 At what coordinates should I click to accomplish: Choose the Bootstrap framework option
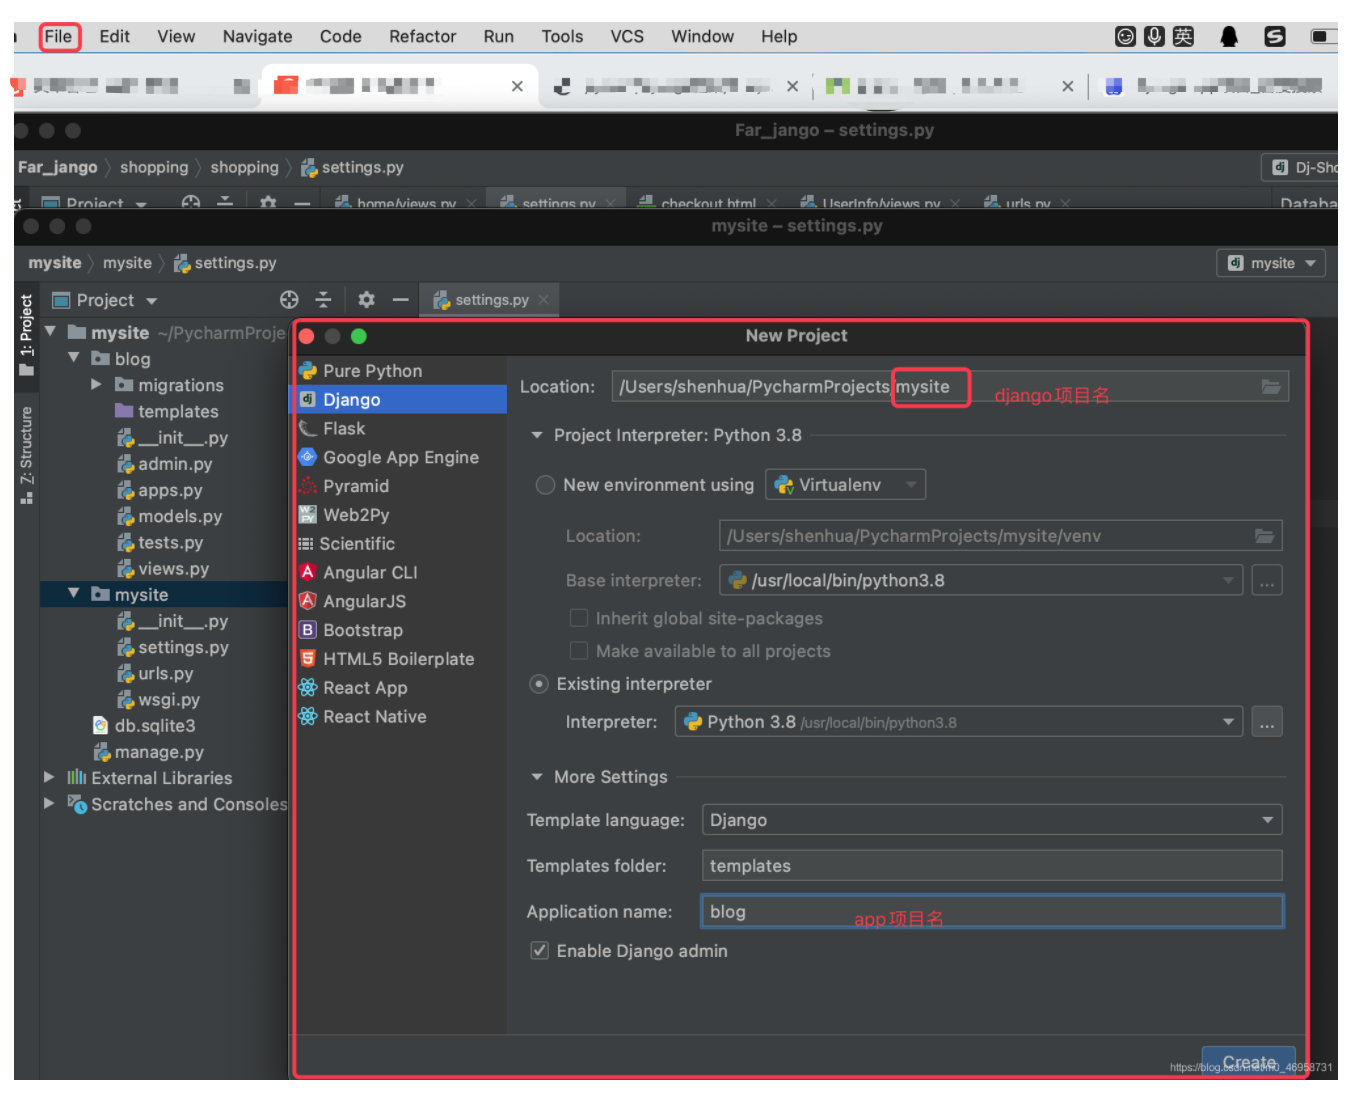coord(363,630)
